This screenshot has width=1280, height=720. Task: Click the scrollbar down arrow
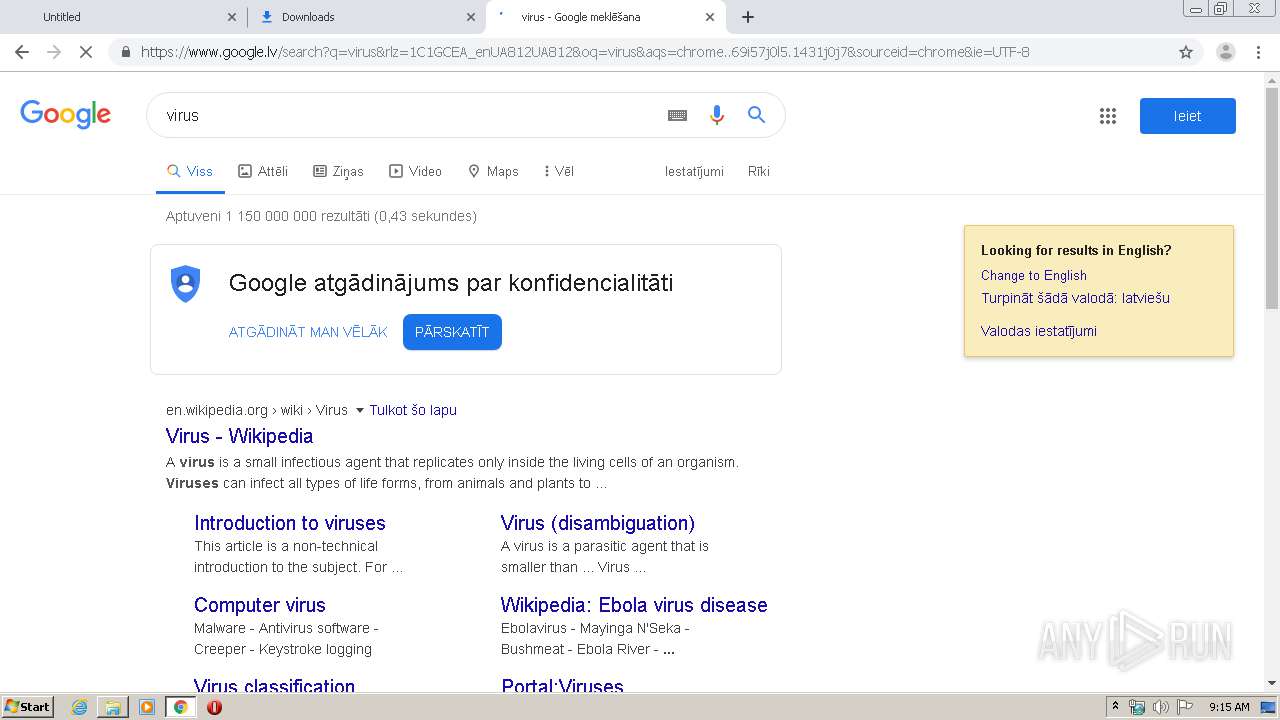(1272, 683)
